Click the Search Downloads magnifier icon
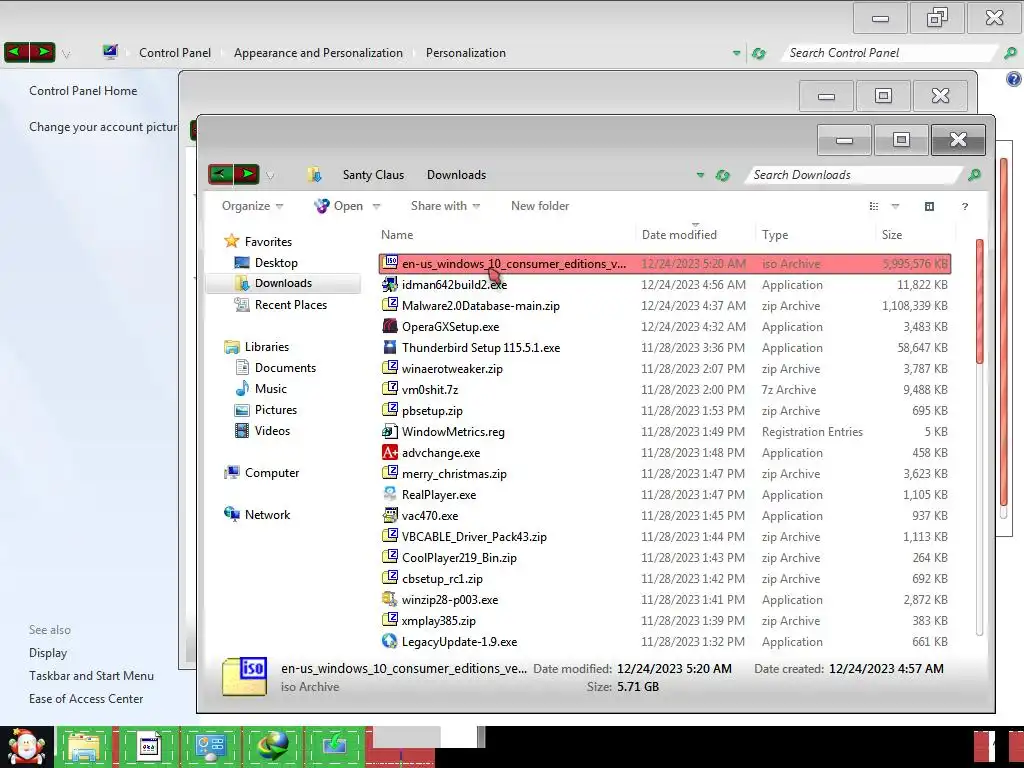This screenshot has width=1024, height=768. point(974,175)
